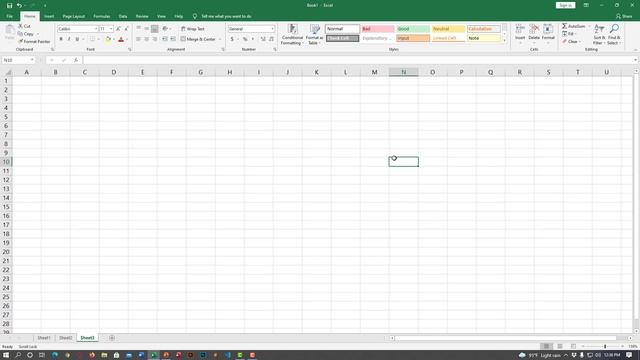The width and height of the screenshot is (640, 360).
Task: Click the Sign in button
Action: tap(565, 5)
